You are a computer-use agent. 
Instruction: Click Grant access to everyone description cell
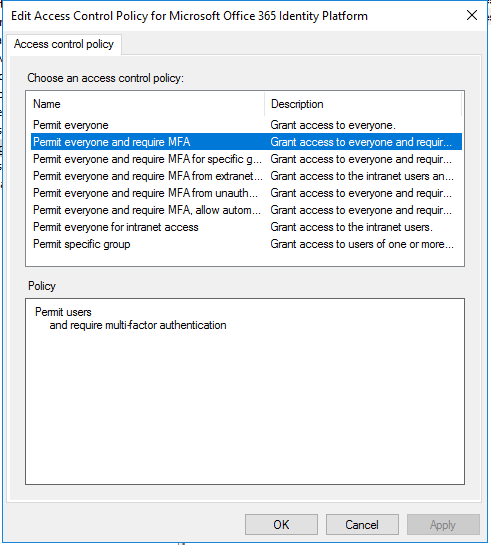pyautogui.click(x=333, y=125)
